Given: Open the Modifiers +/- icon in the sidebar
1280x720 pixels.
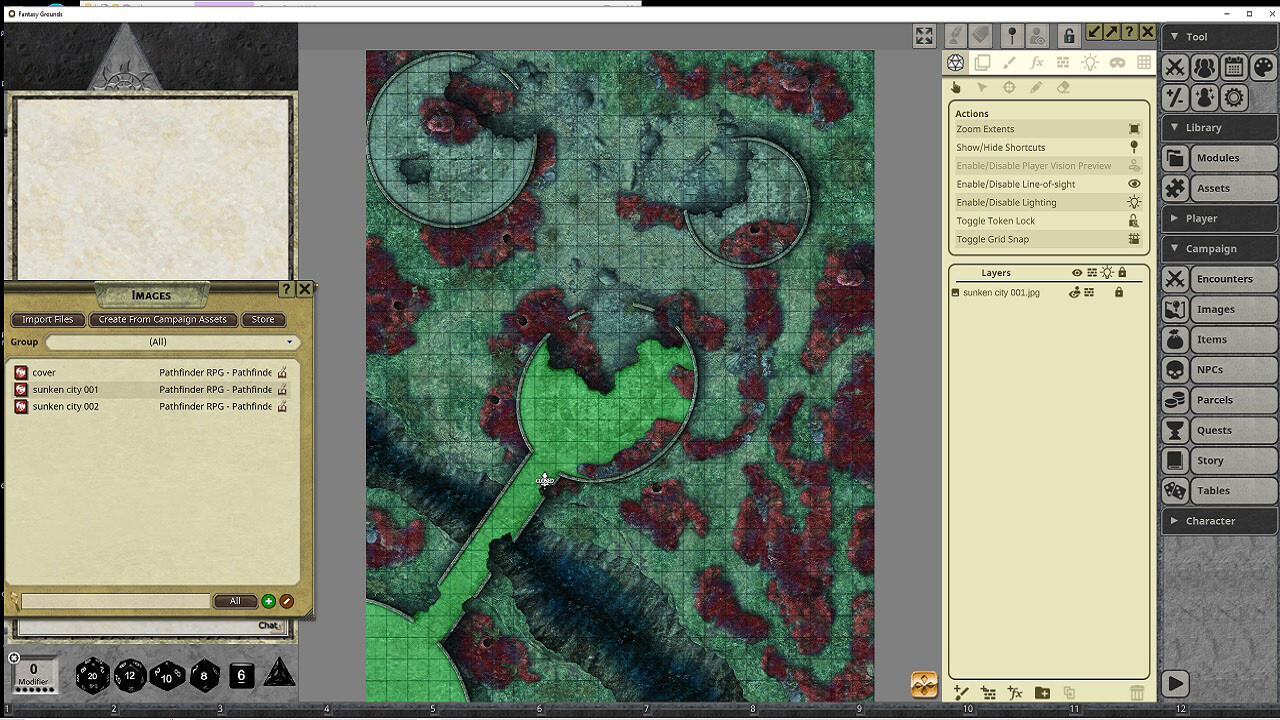Looking at the screenshot, I should tap(1177, 97).
